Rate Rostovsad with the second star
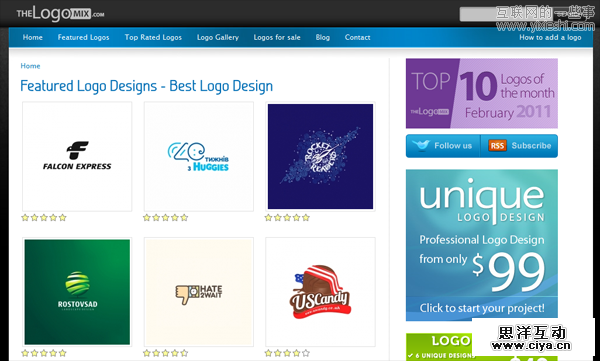This screenshot has width=600, height=361. click(34, 353)
